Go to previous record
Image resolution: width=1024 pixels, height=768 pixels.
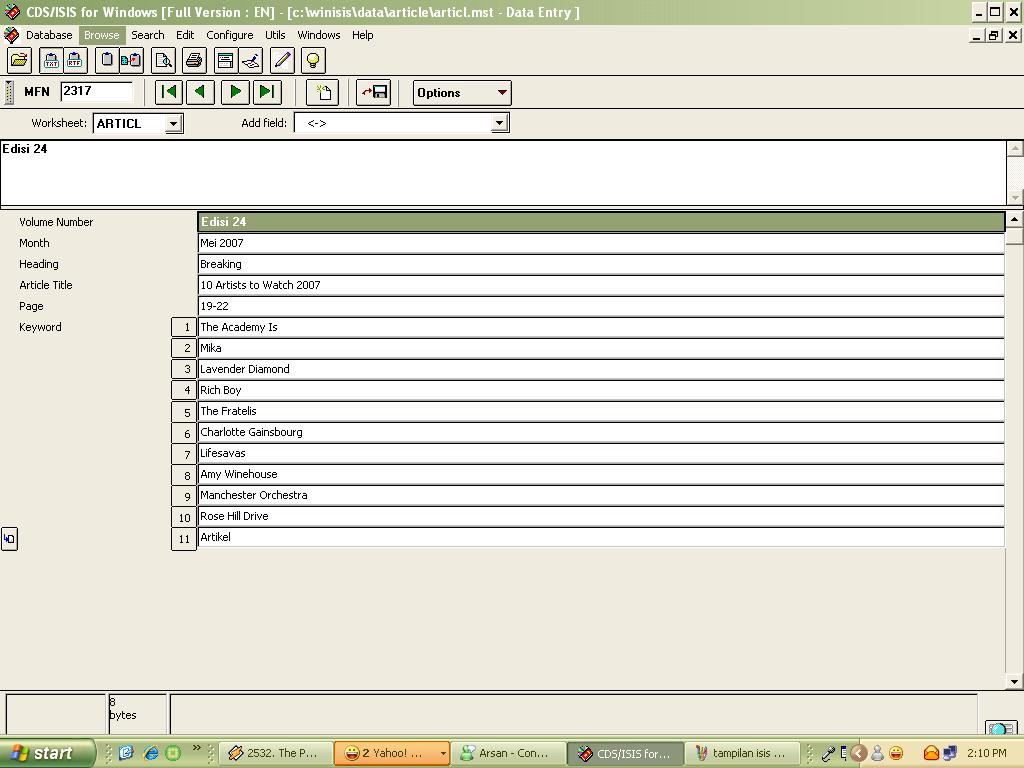pos(200,92)
